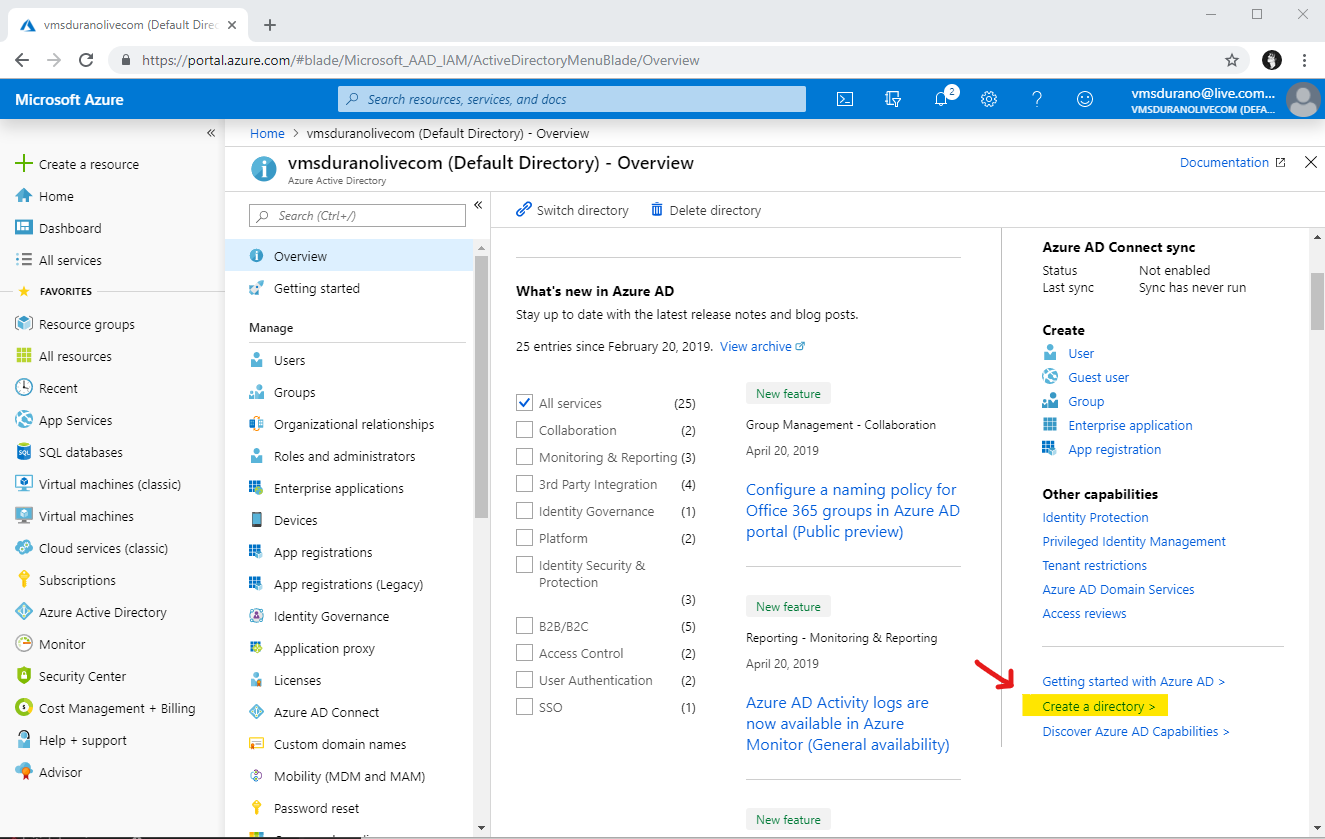Open the account avatar picture
1325x839 pixels.
(x=1303, y=99)
